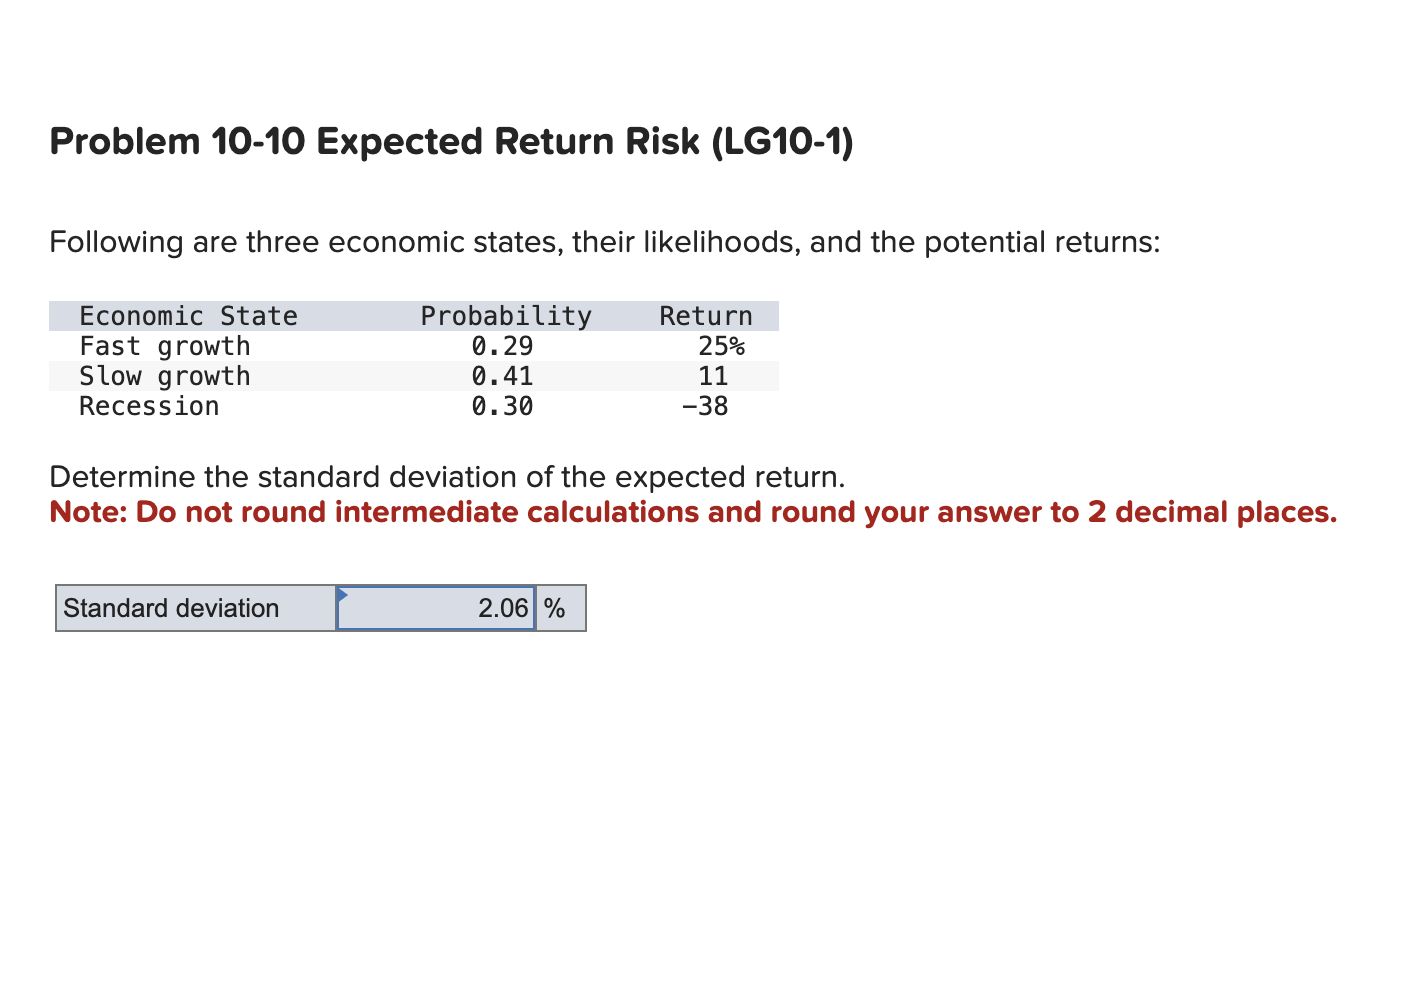Select the probability value 0.29
The width and height of the screenshot is (1401, 1003).
point(503,346)
